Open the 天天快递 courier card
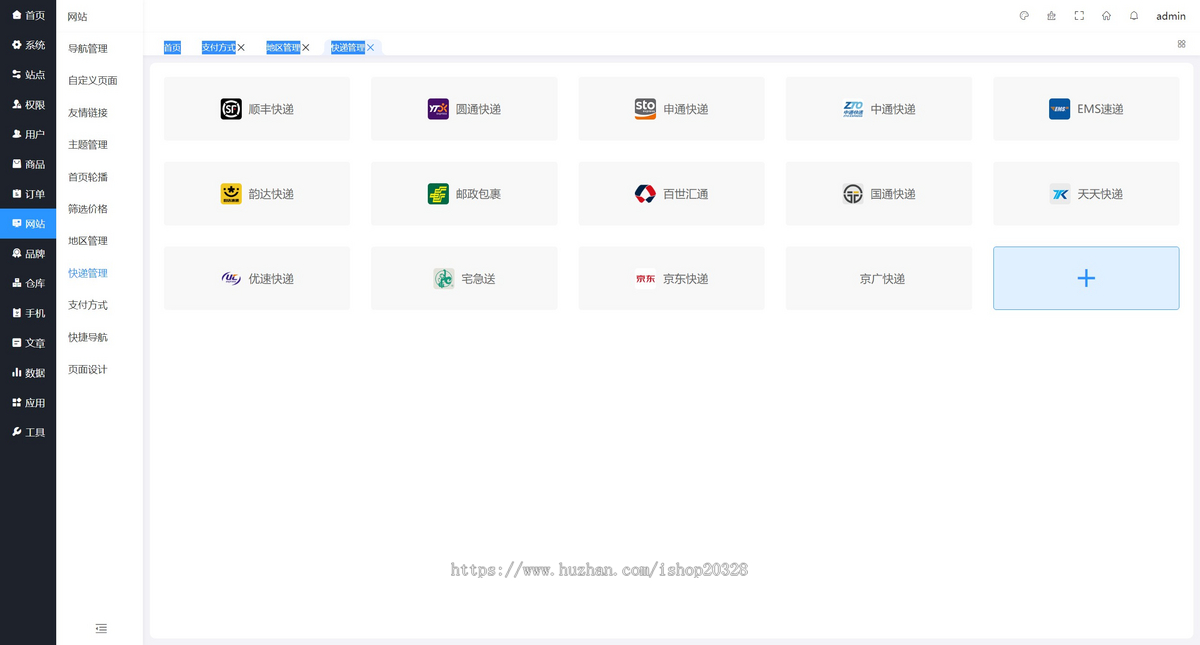 pos(1086,193)
